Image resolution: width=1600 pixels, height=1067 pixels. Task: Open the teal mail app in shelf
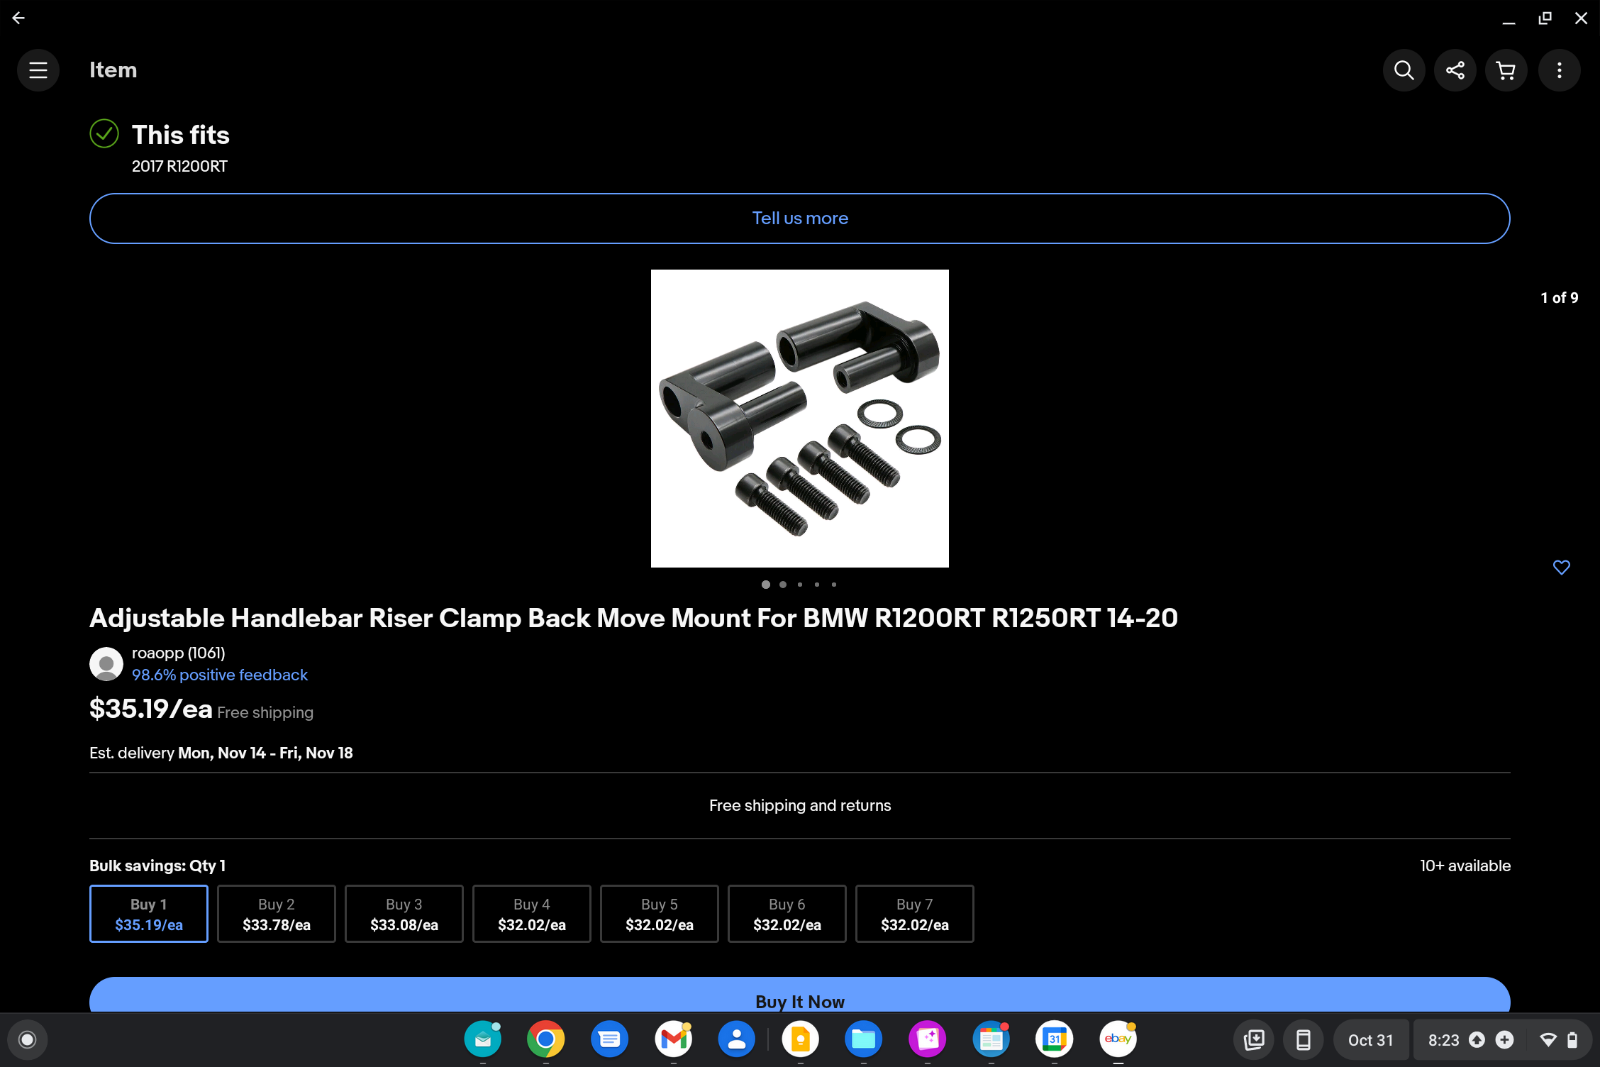pyautogui.click(x=482, y=1040)
